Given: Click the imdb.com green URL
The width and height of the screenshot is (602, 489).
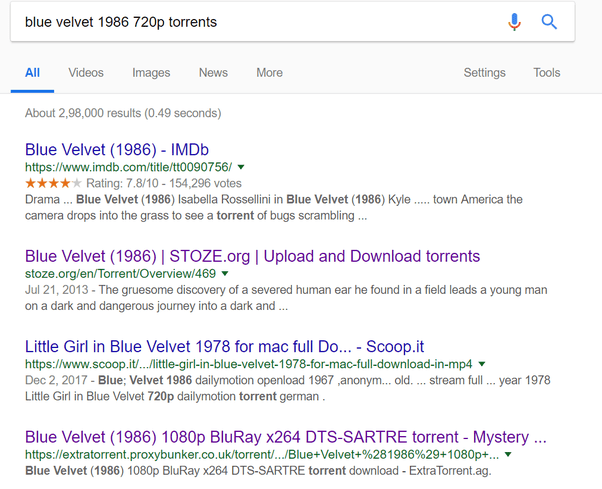Looking at the screenshot, I should (x=128, y=167).
